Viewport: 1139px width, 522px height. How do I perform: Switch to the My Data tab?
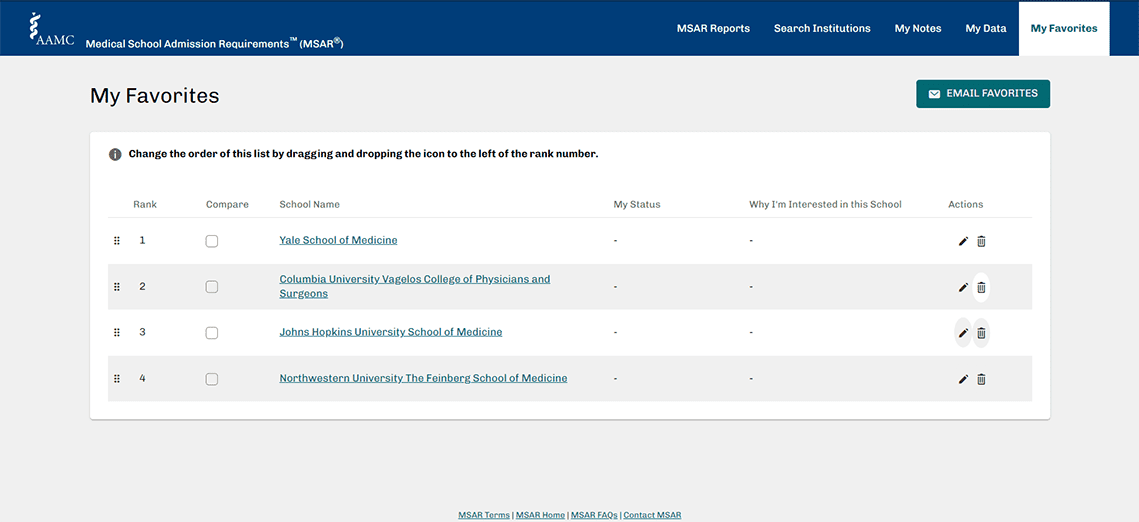[x=986, y=28]
